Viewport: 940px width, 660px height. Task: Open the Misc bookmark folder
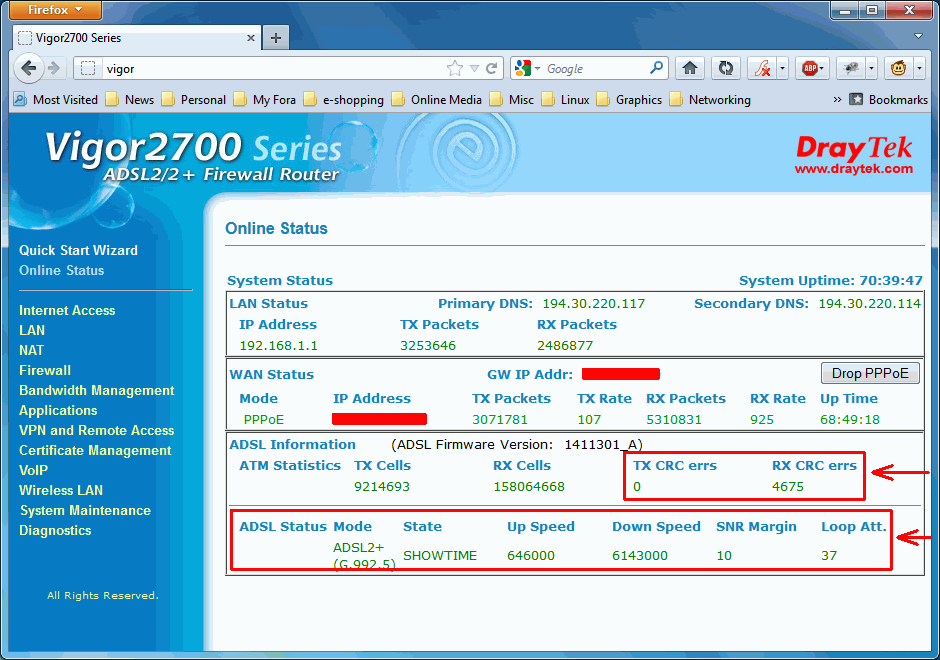click(x=511, y=100)
